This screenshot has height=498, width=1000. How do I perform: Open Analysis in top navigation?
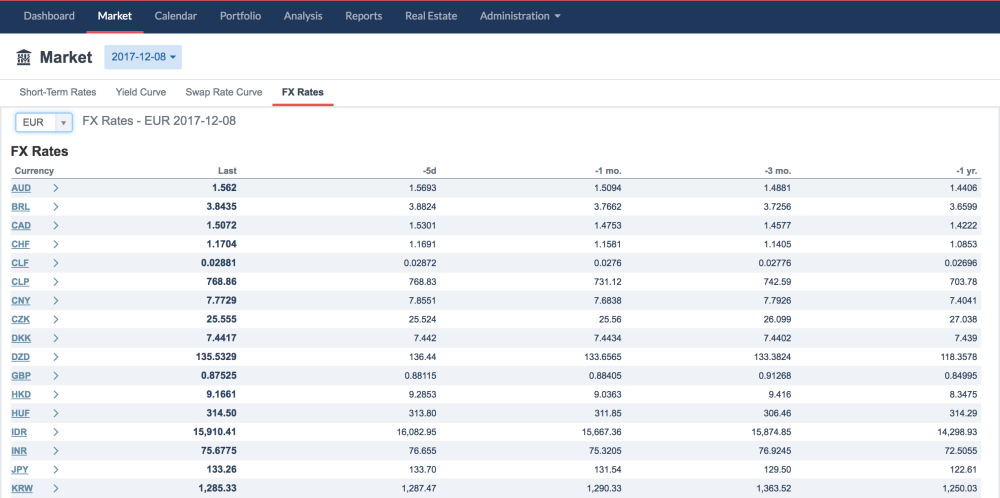click(x=303, y=16)
